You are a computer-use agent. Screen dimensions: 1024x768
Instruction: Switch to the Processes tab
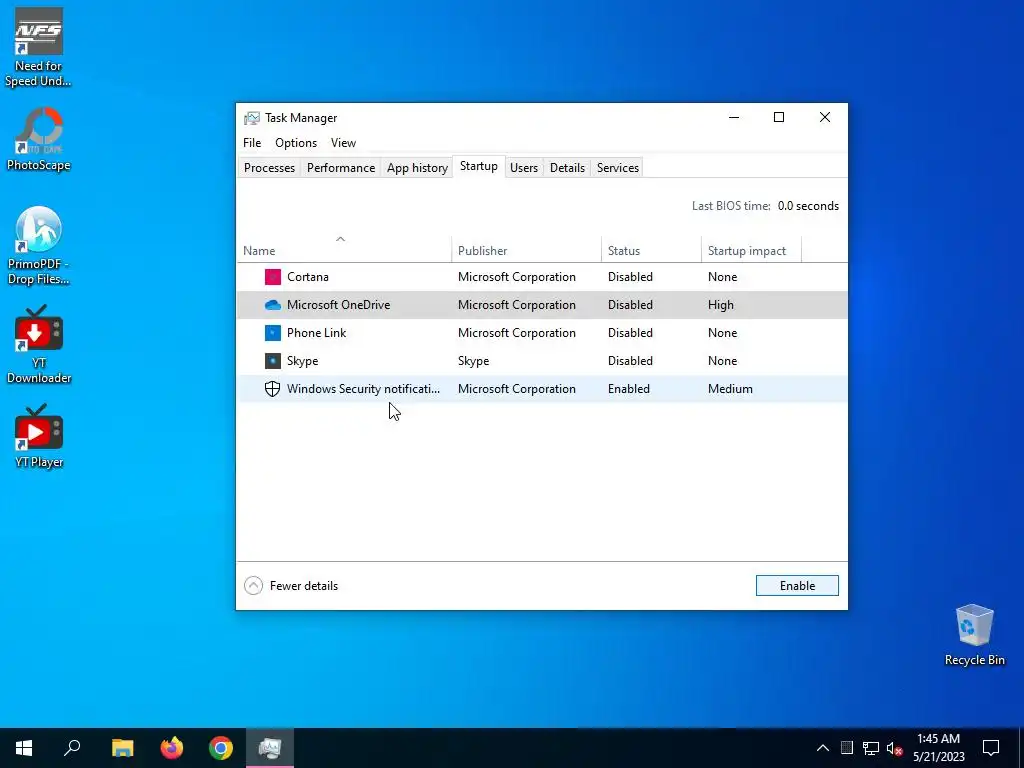[x=269, y=168]
